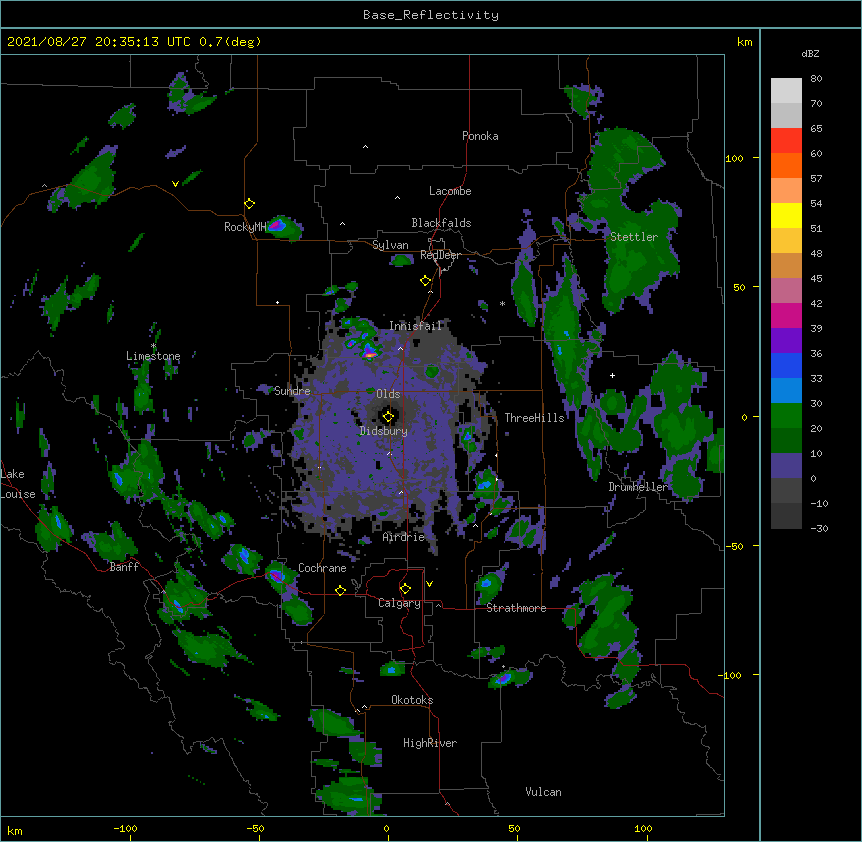Screen dimensions: 862x842
Task: Click the Vulcan city label
Action: tap(543, 792)
